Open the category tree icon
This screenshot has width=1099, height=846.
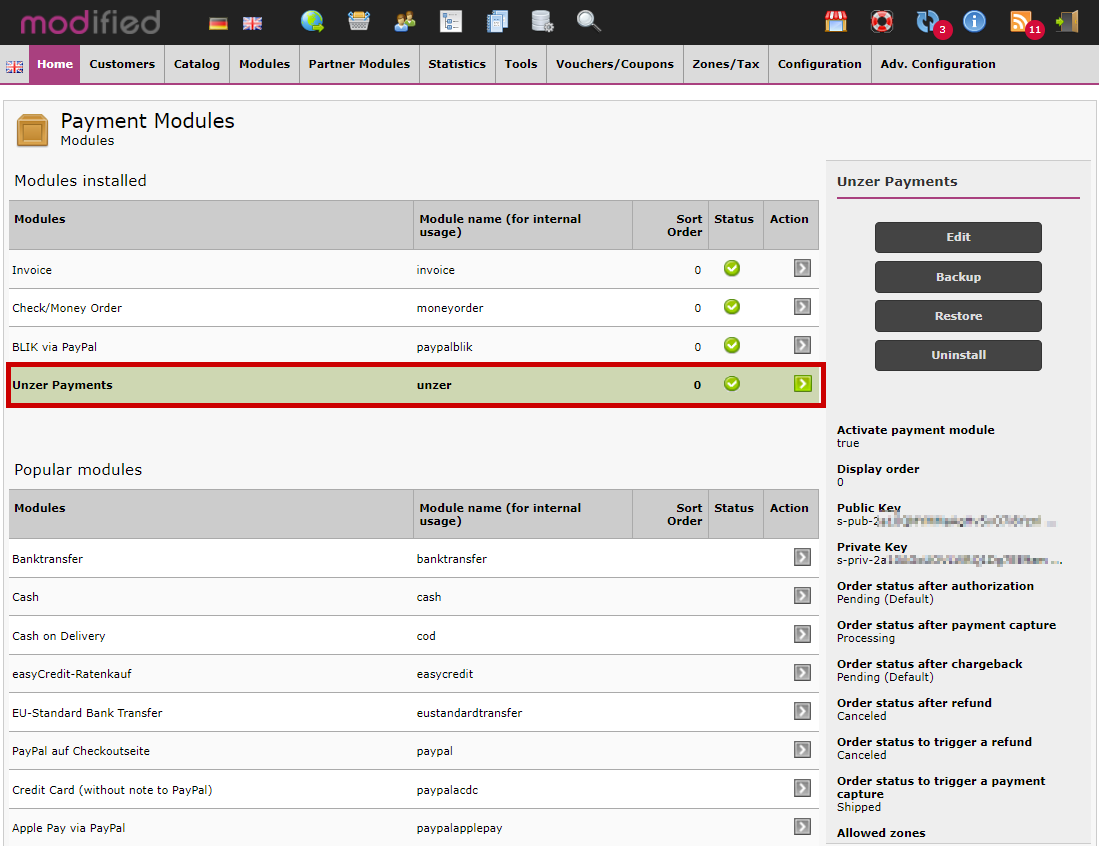pyautogui.click(x=451, y=22)
